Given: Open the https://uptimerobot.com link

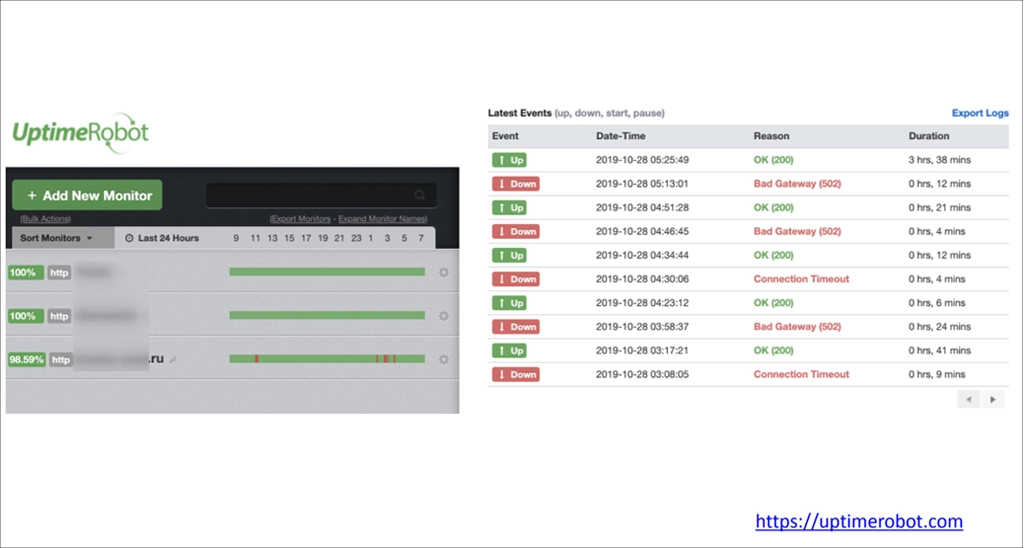Looking at the screenshot, I should (x=859, y=521).
